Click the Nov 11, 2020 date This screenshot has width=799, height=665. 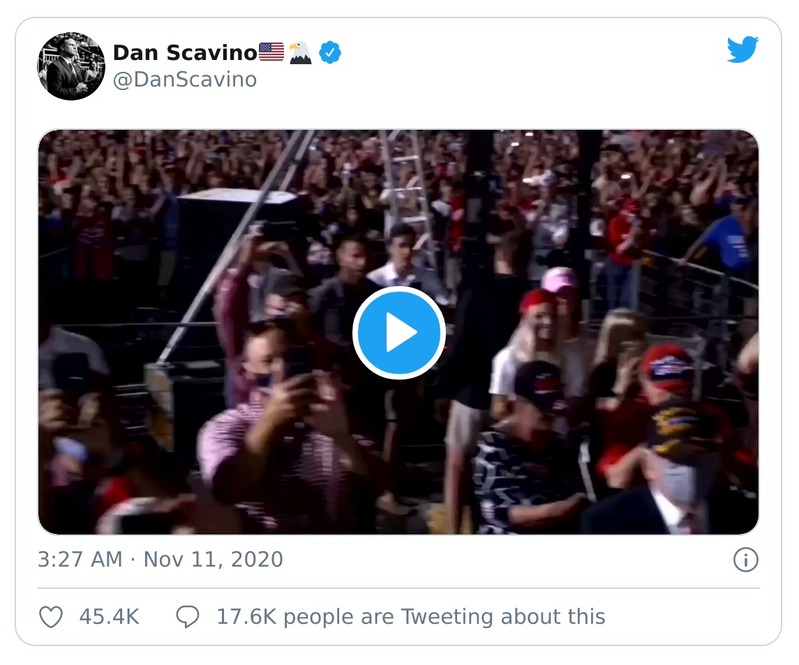[x=213, y=559]
